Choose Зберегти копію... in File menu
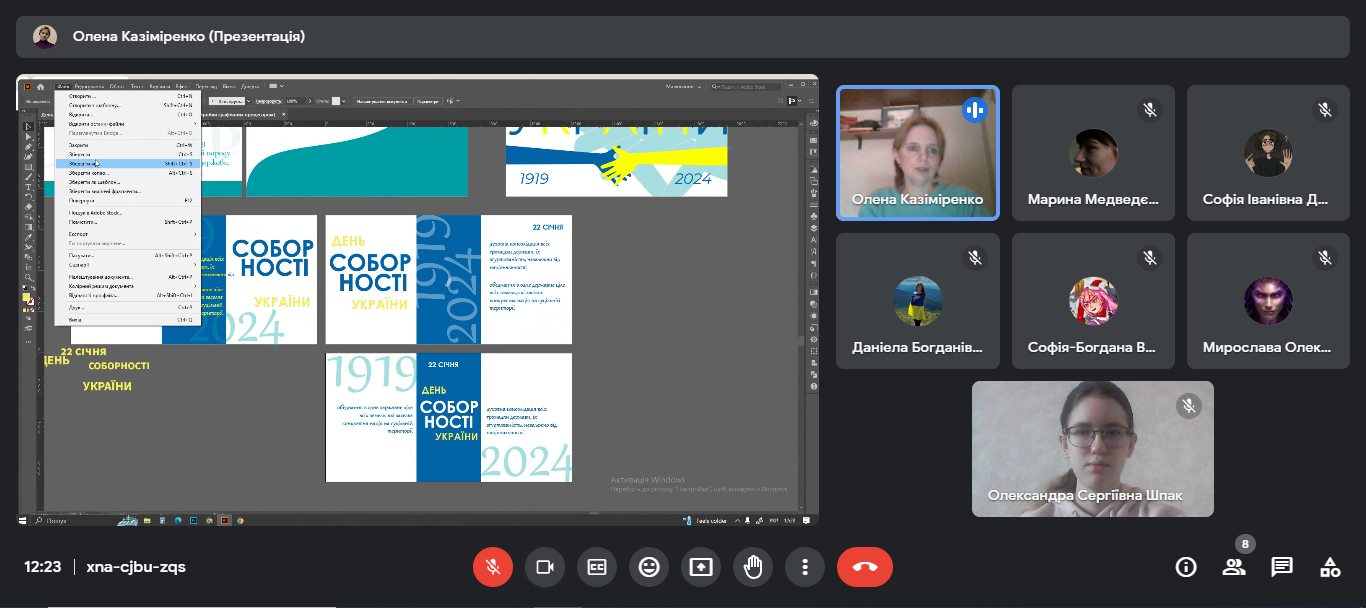The height and width of the screenshot is (608, 1366). (128, 173)
